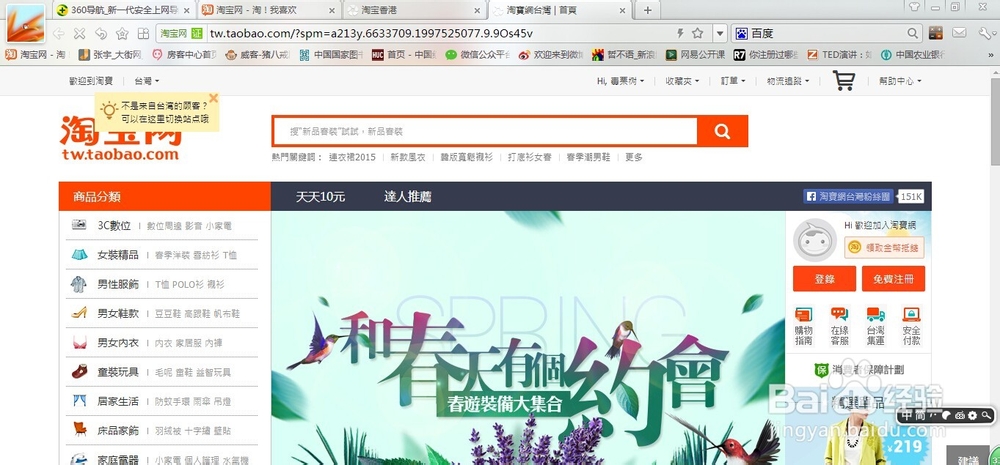Open the 微信公众平台 bookmark

[478, 55]
